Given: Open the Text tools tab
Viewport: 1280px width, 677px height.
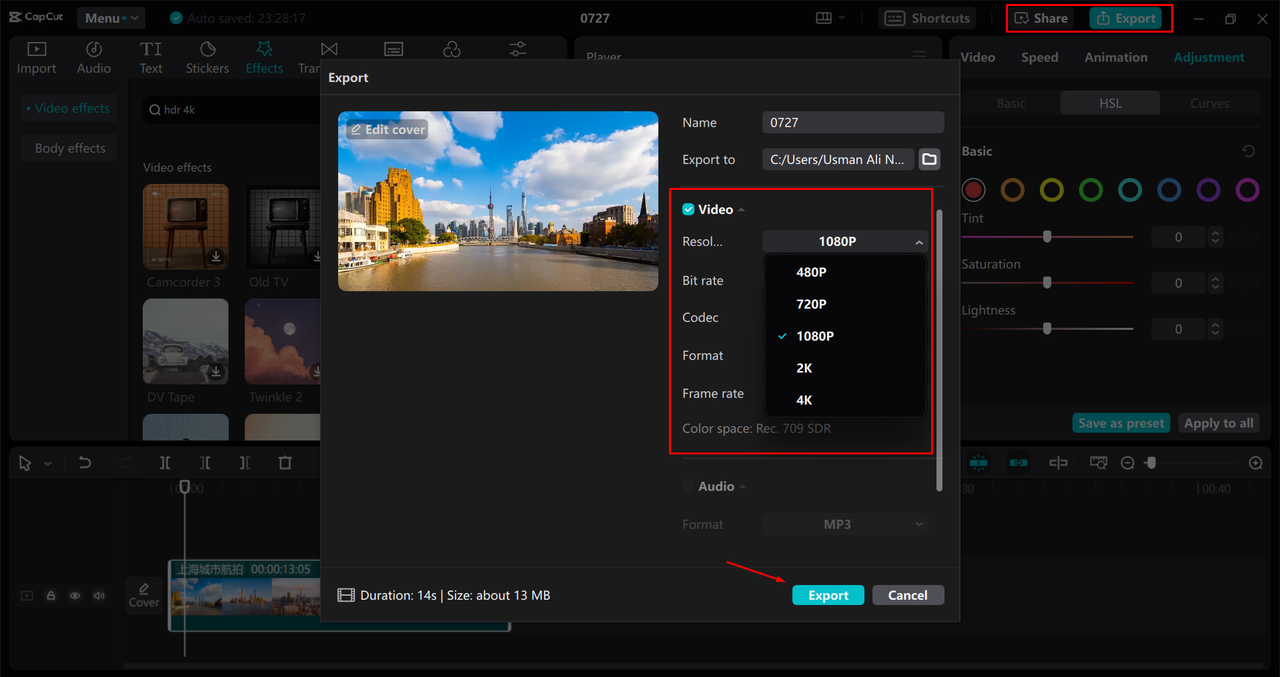Looking at the screenshot, I should 151,58.
